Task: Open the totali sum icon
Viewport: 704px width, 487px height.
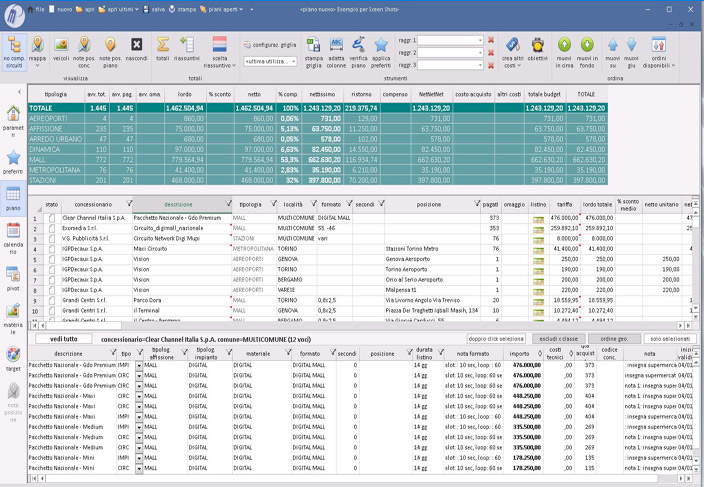Action: 163,46
